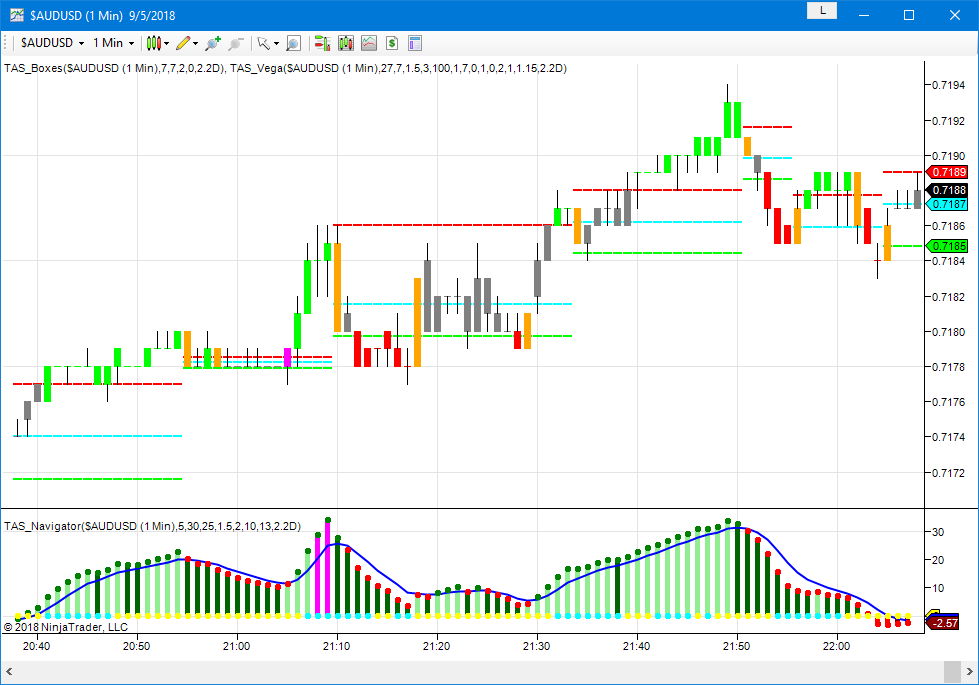Image resolution: width=979 pixels, height=685 pixels.
Task: Click the NinjaTrader chart window icon
Action: pos(16,15)
